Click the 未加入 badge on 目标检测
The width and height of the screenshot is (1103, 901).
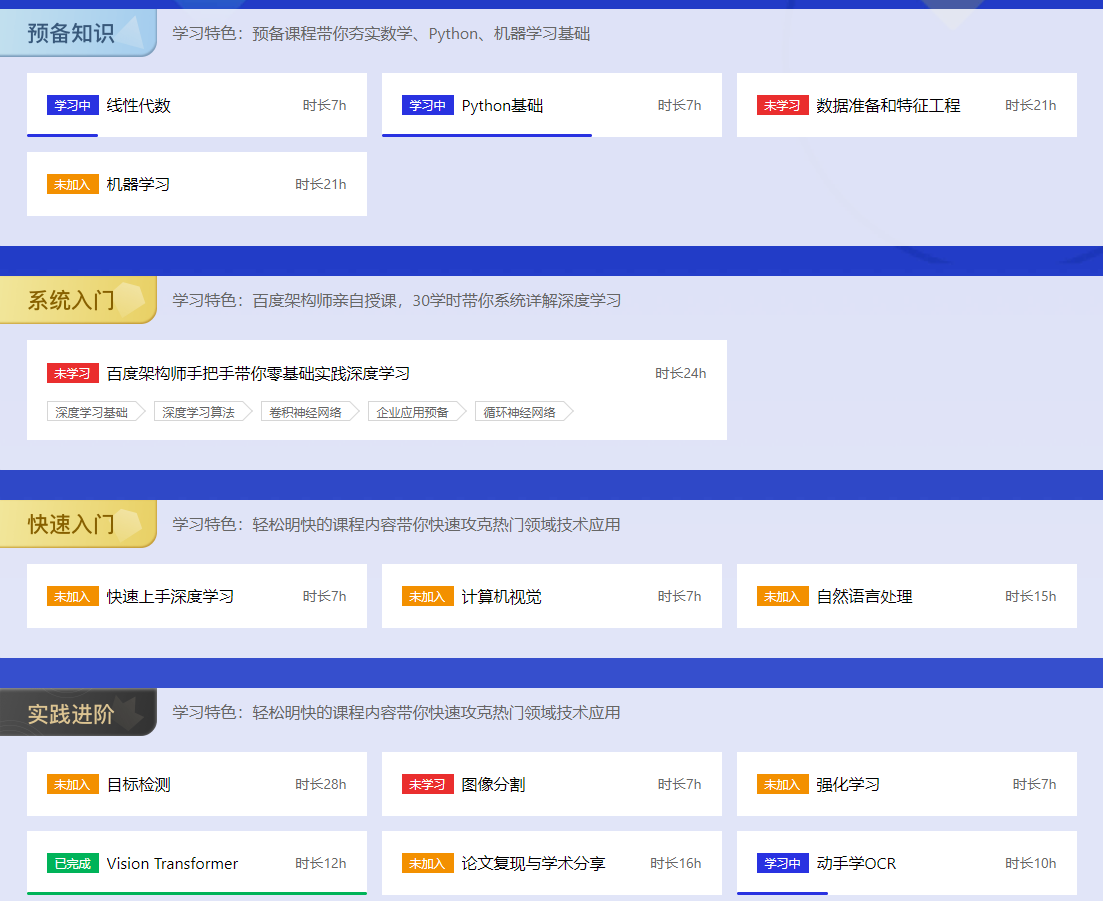click(x=72, y=784)
